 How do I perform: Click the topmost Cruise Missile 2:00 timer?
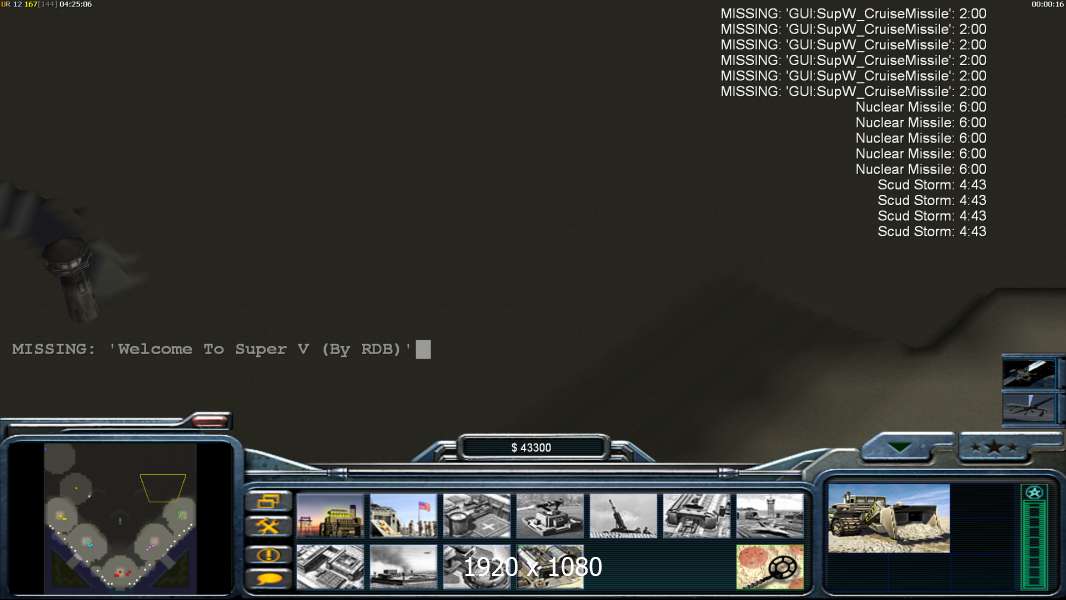pos(853,14)
